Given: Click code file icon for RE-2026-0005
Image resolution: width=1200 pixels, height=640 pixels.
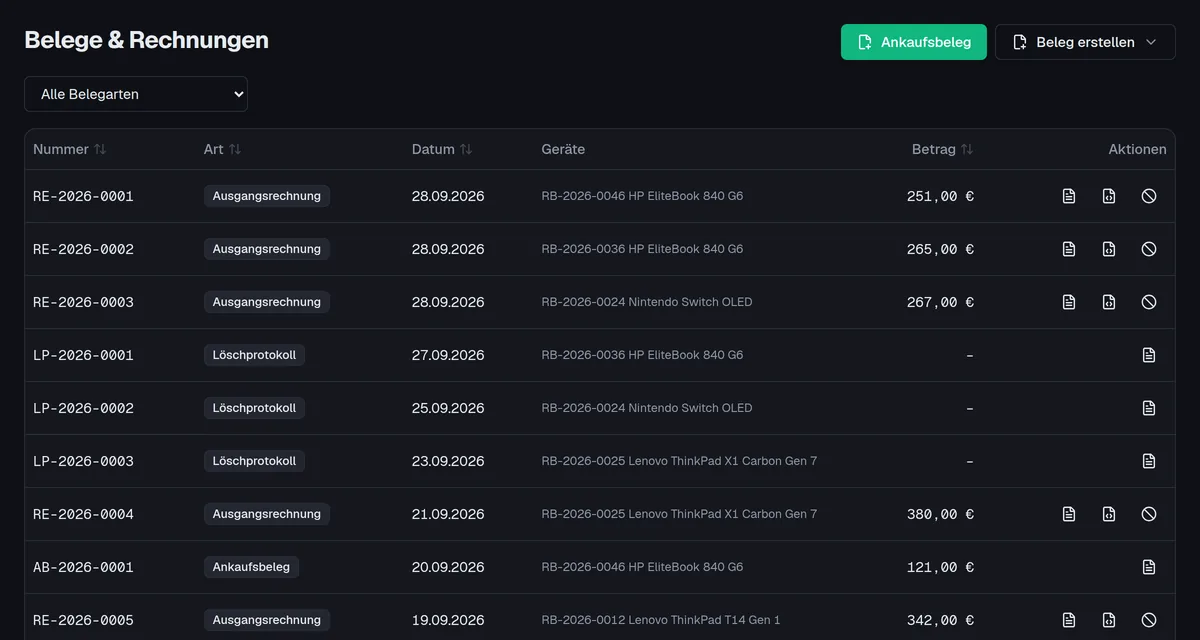Looking at the screenshot, I should tap(1109, 620).
